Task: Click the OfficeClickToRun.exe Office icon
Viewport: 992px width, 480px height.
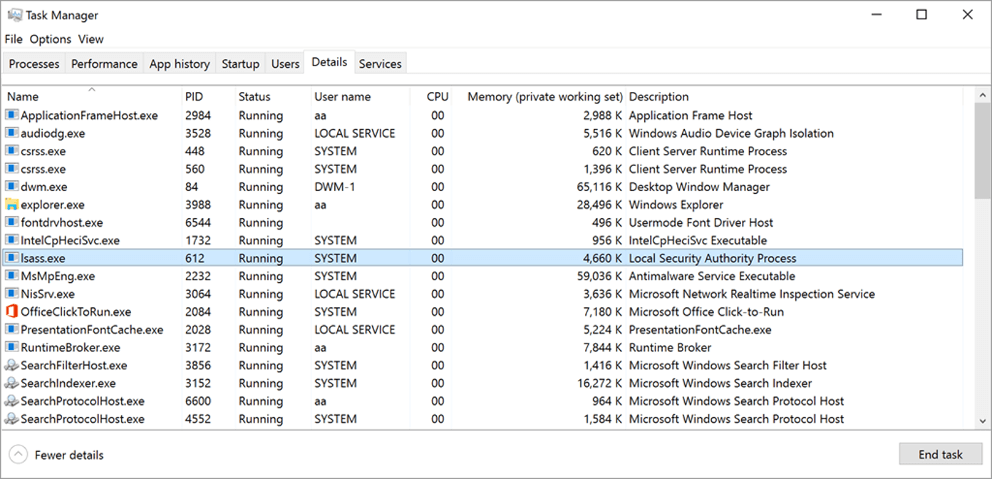Action: (12, 312)
